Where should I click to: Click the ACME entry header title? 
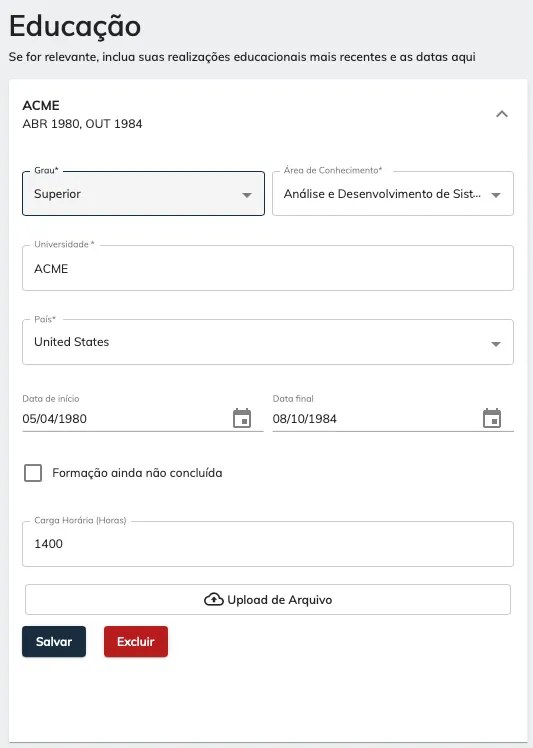point(41,105)
